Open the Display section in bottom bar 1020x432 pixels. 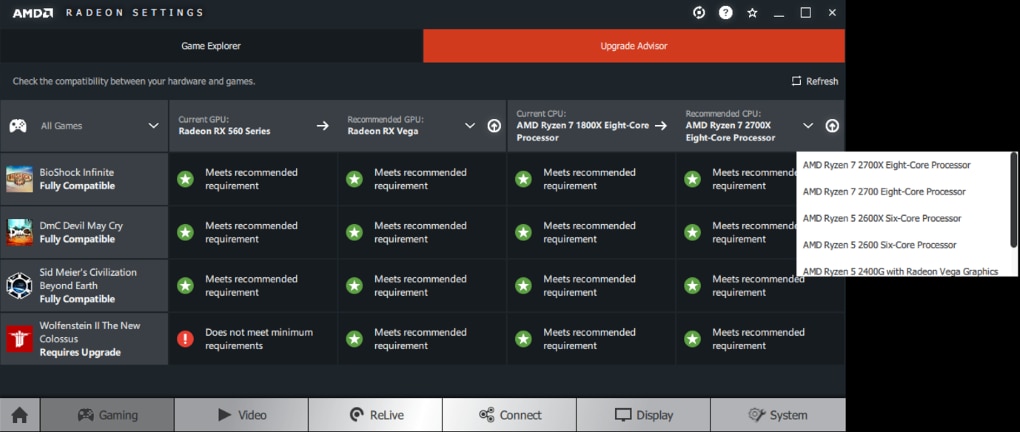point(643,414)
